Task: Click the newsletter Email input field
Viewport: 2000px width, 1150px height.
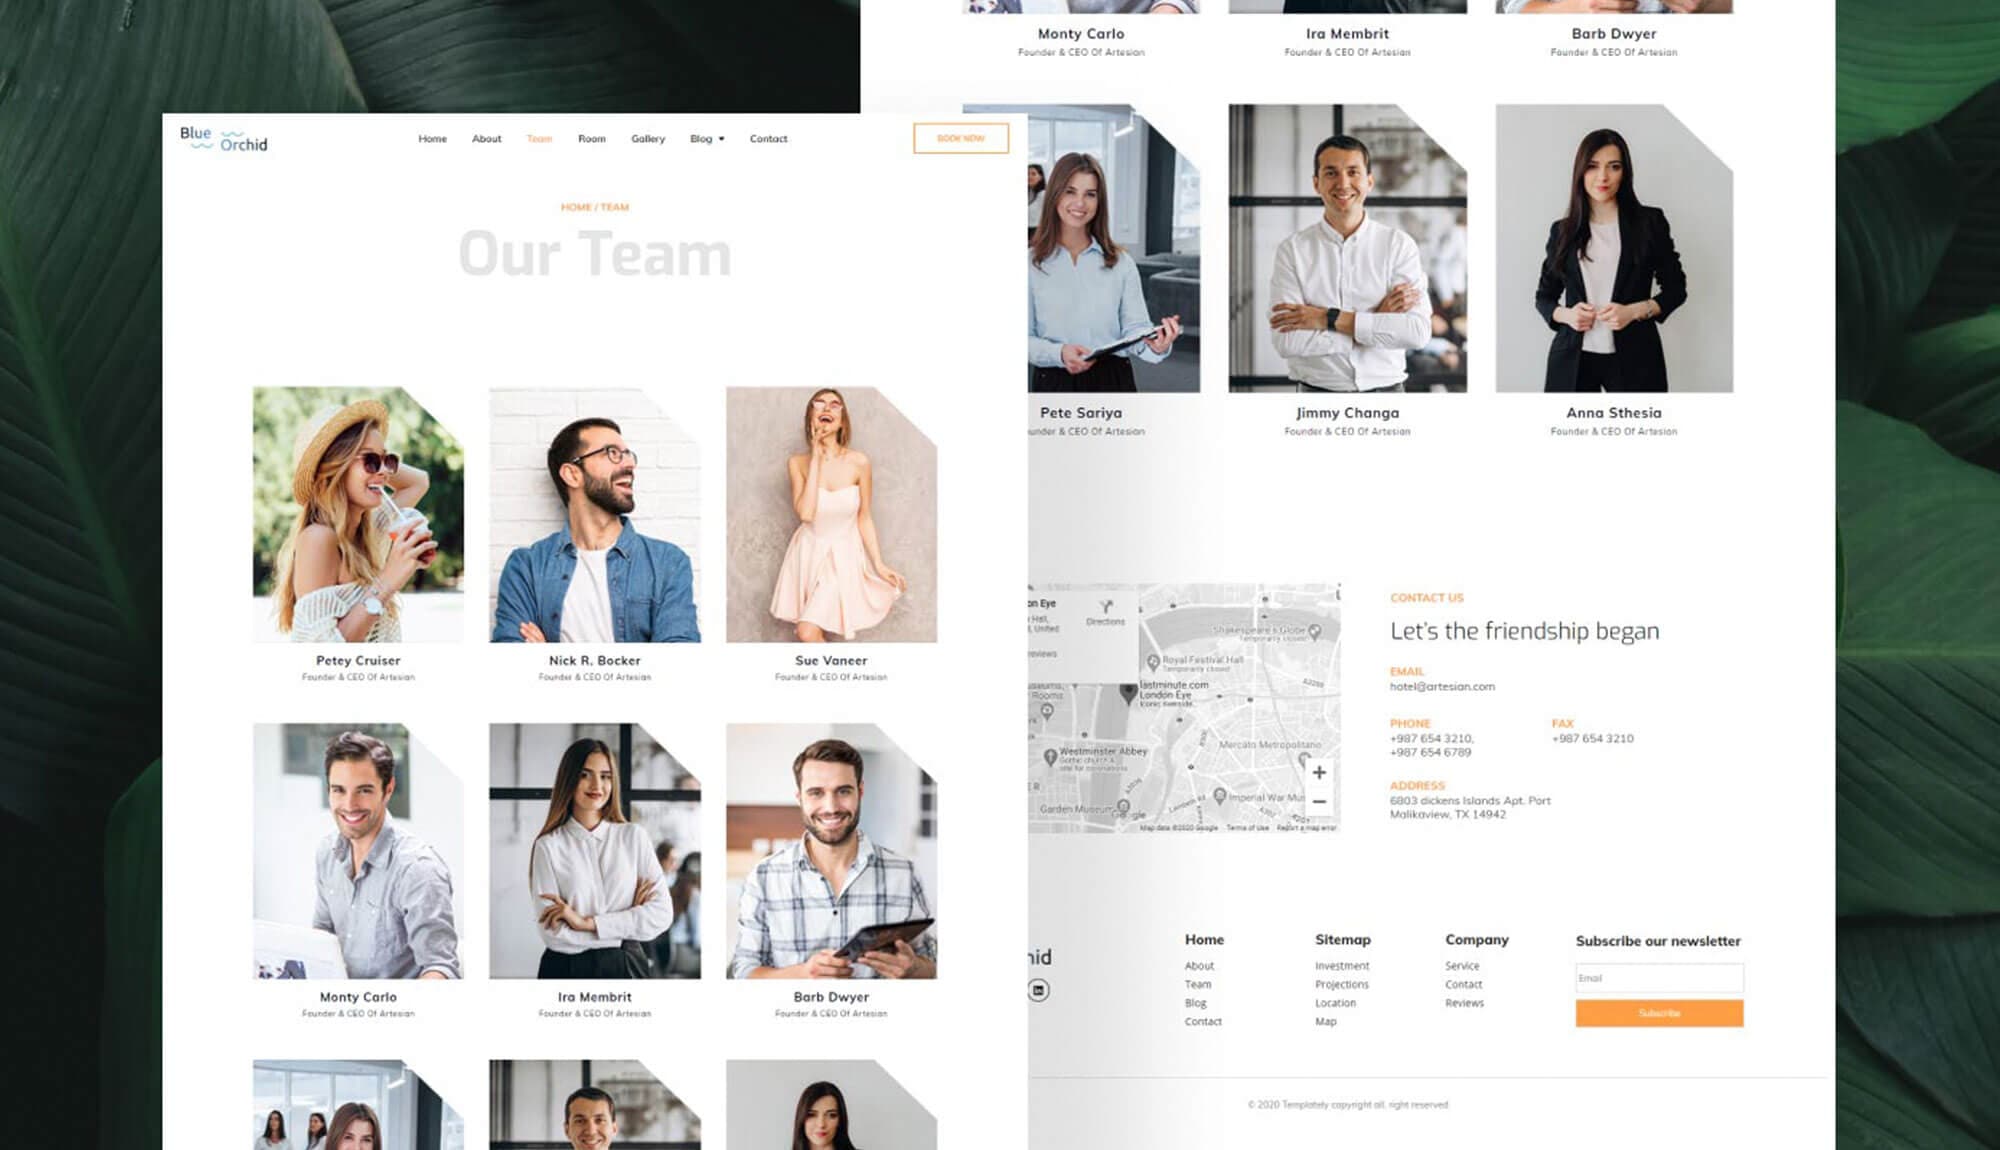Action: [x=1658, y=978]
